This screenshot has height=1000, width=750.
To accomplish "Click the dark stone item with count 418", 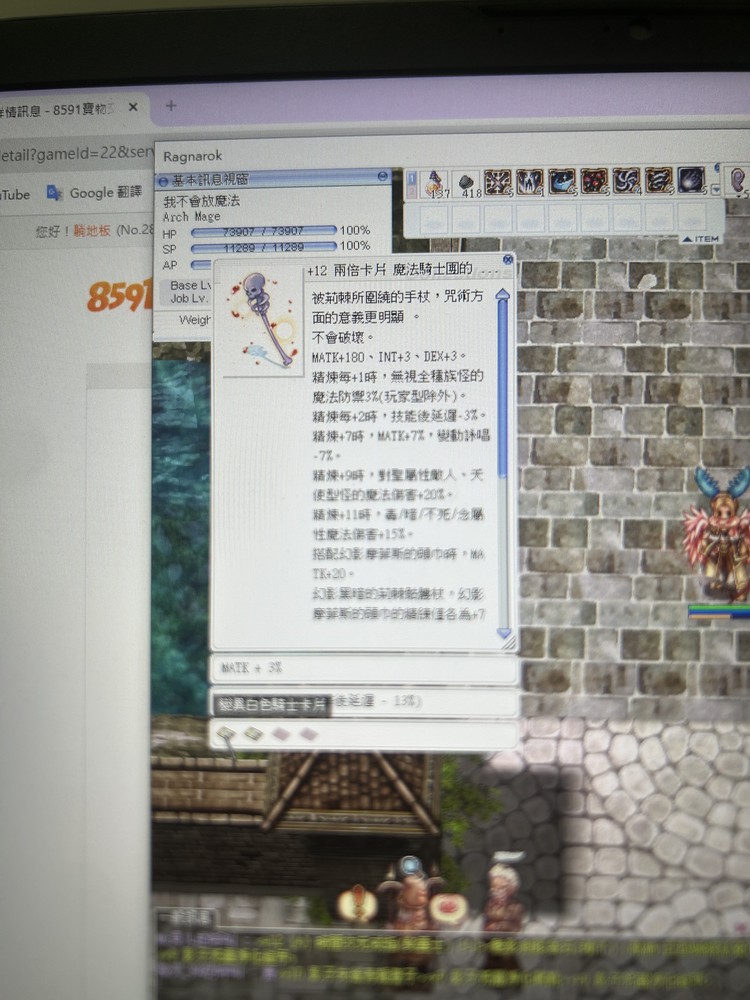I will pos(467,183).
